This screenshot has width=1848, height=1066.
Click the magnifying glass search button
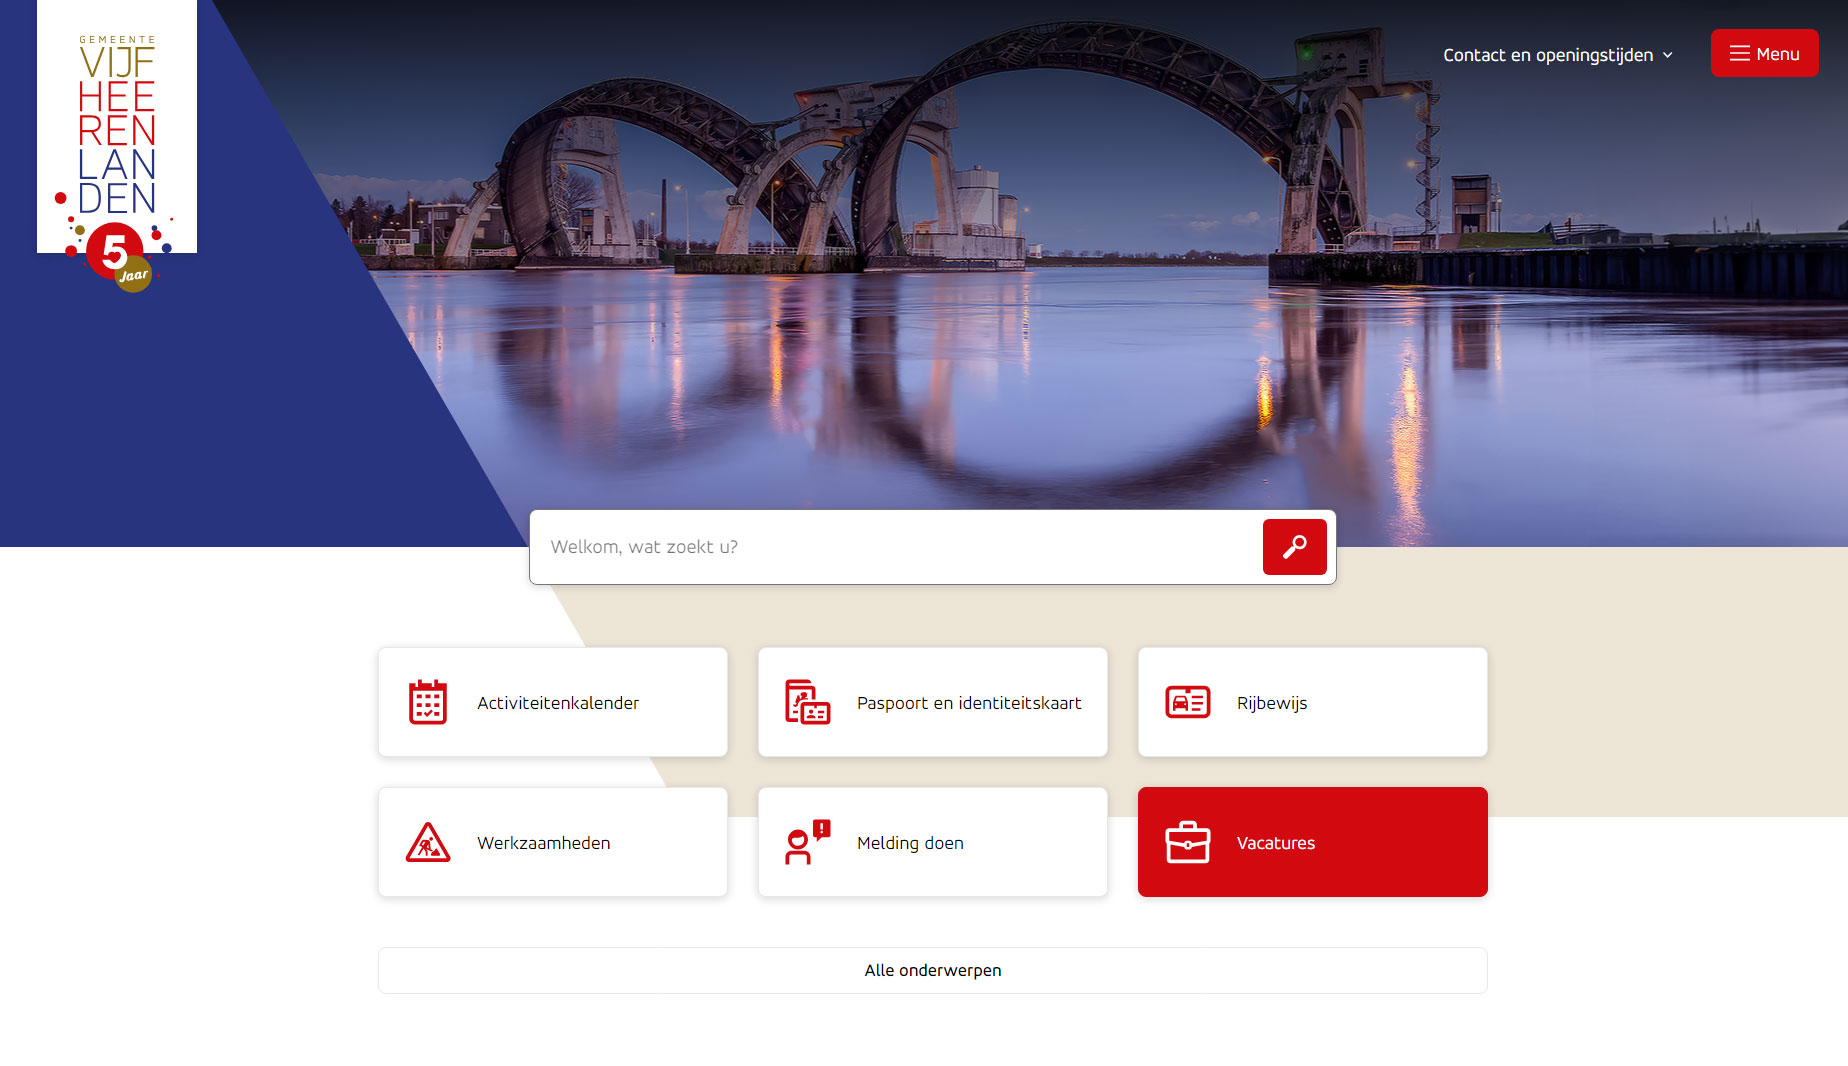pos(1294,547)
